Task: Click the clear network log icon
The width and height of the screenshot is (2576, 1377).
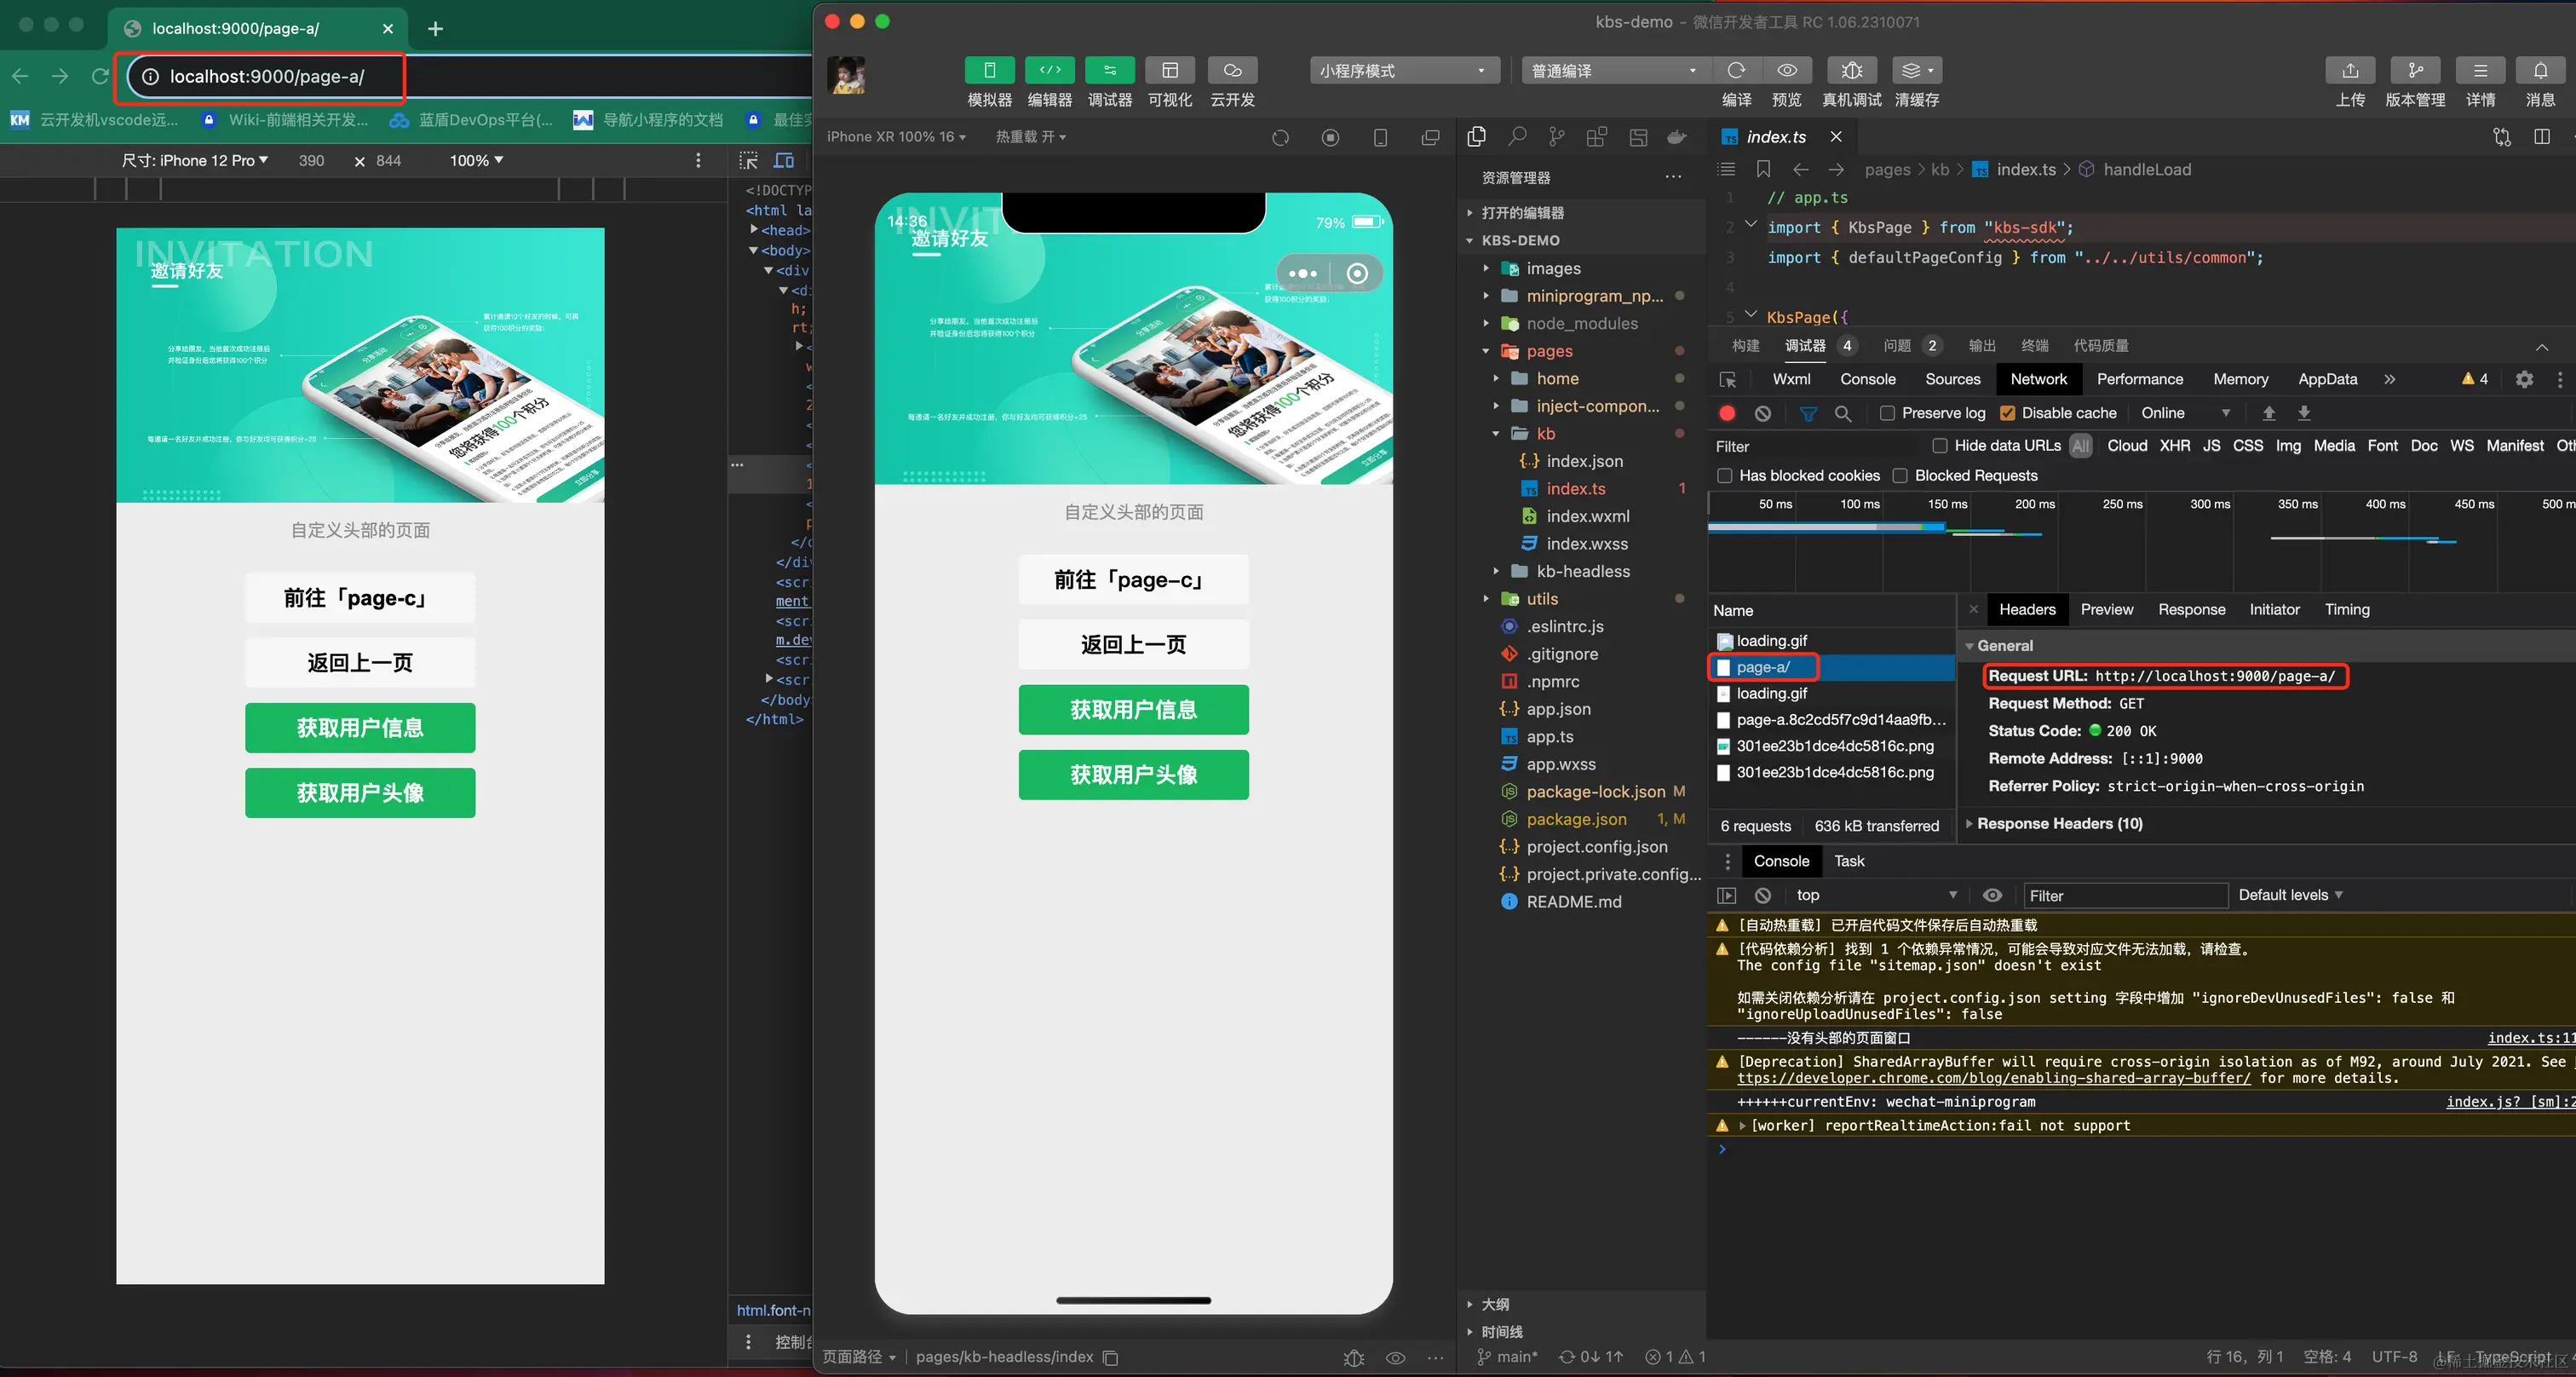Action: point(1763,413)
